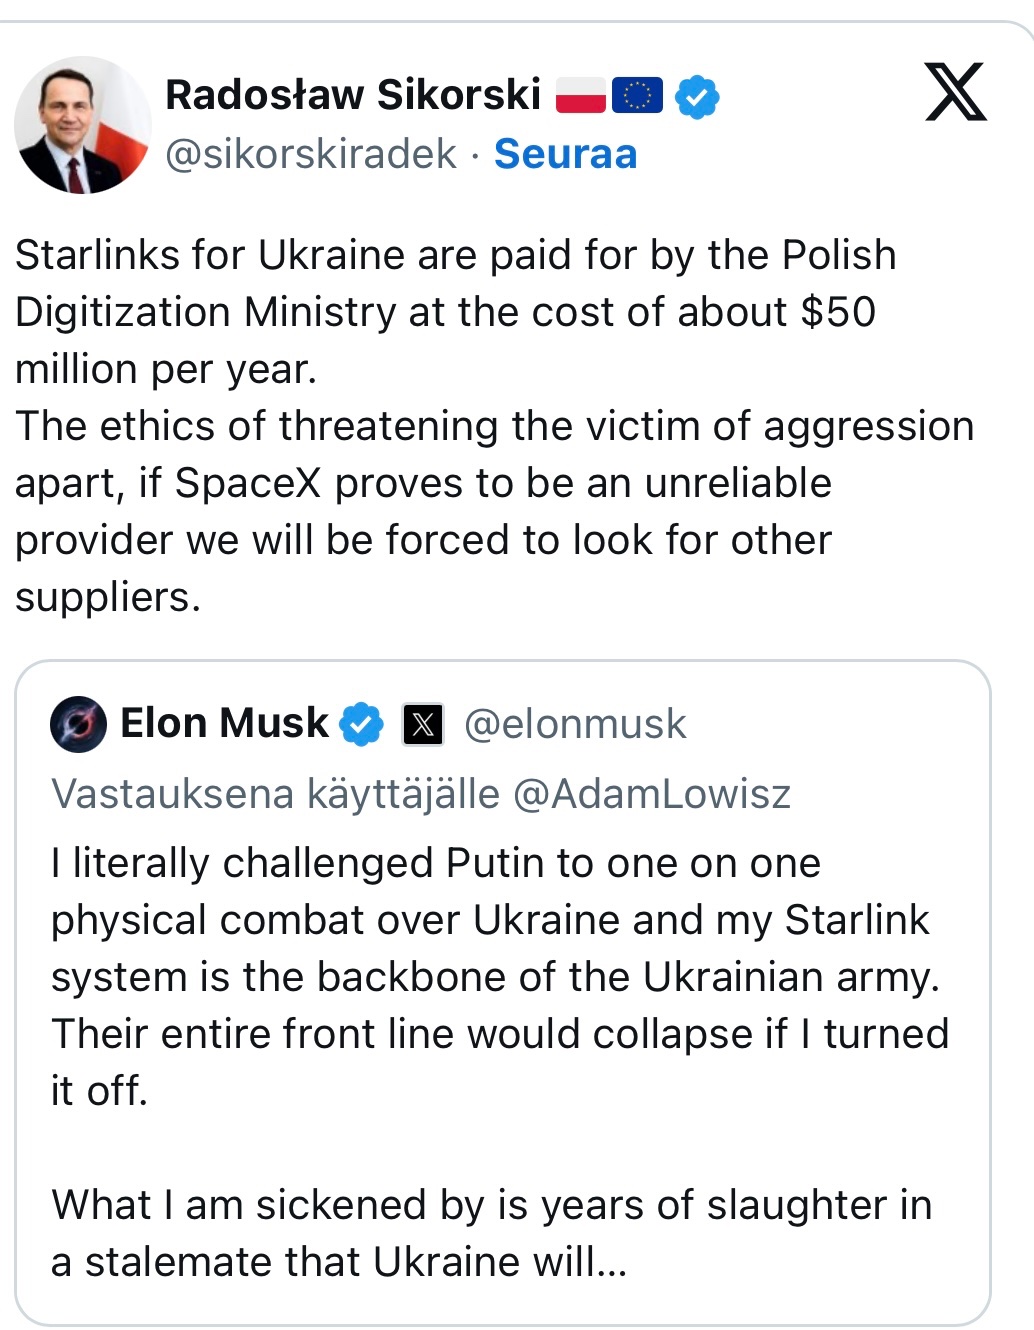Click the EU flag next to Sikorski's name
The height and width of the screenshot is (1330, 1034).
pyautogui.click(x=637, y=96)
